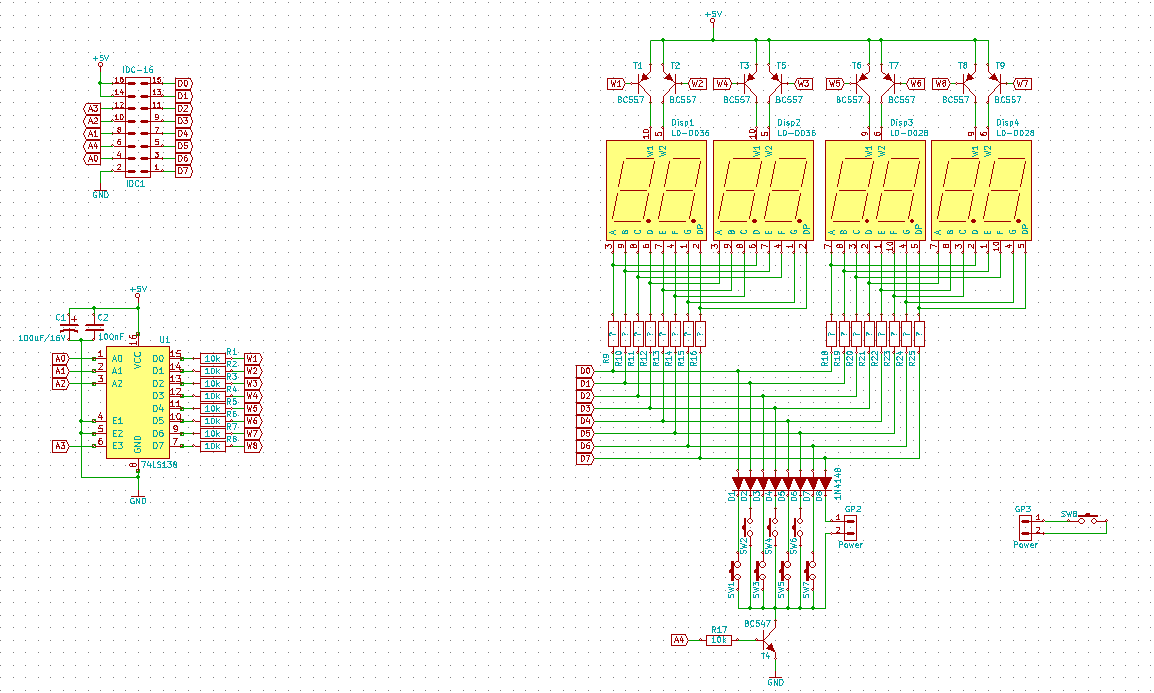The width and height of the screenshot is (1154, 693).
Task: Click the W3 net label beside R3
Action: tap(252, 383)
